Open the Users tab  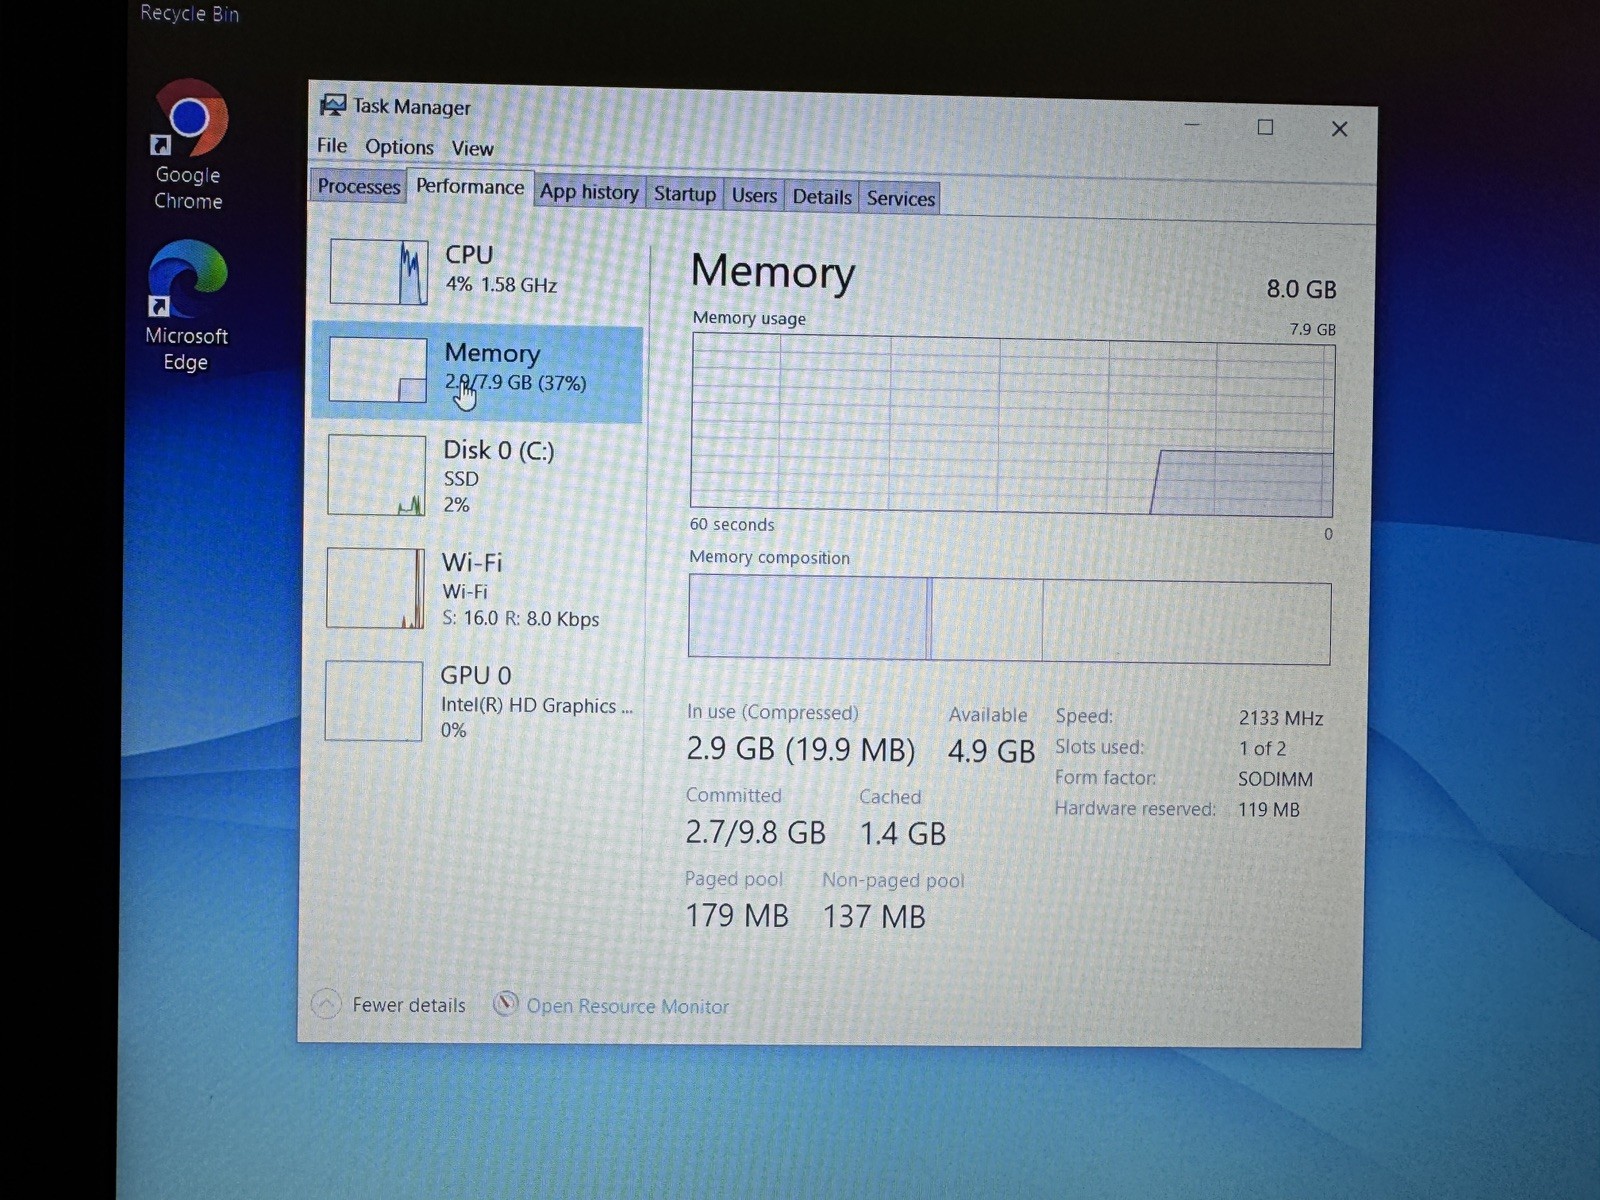[x=754, y=195]
